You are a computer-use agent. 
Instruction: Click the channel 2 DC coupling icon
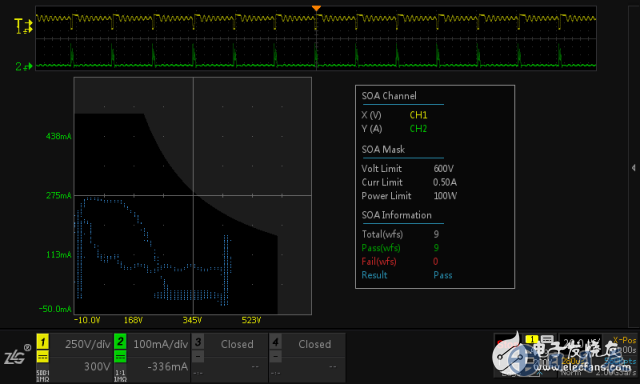[120, 357]
